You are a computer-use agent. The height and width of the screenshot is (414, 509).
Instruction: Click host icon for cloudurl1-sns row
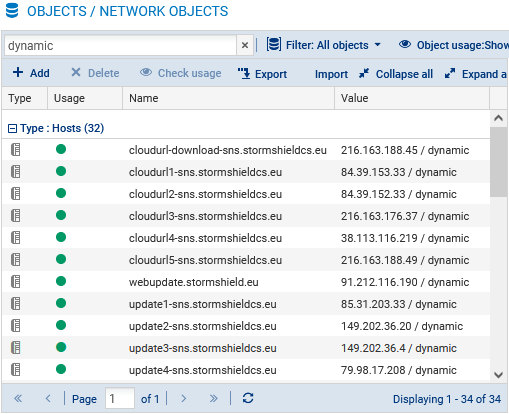click(x=16, y=172)
